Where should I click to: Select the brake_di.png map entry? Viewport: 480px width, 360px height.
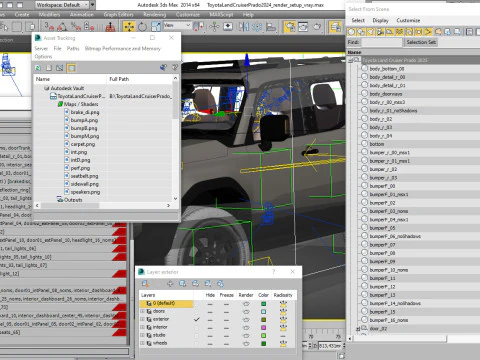click(x=85, y=112)
